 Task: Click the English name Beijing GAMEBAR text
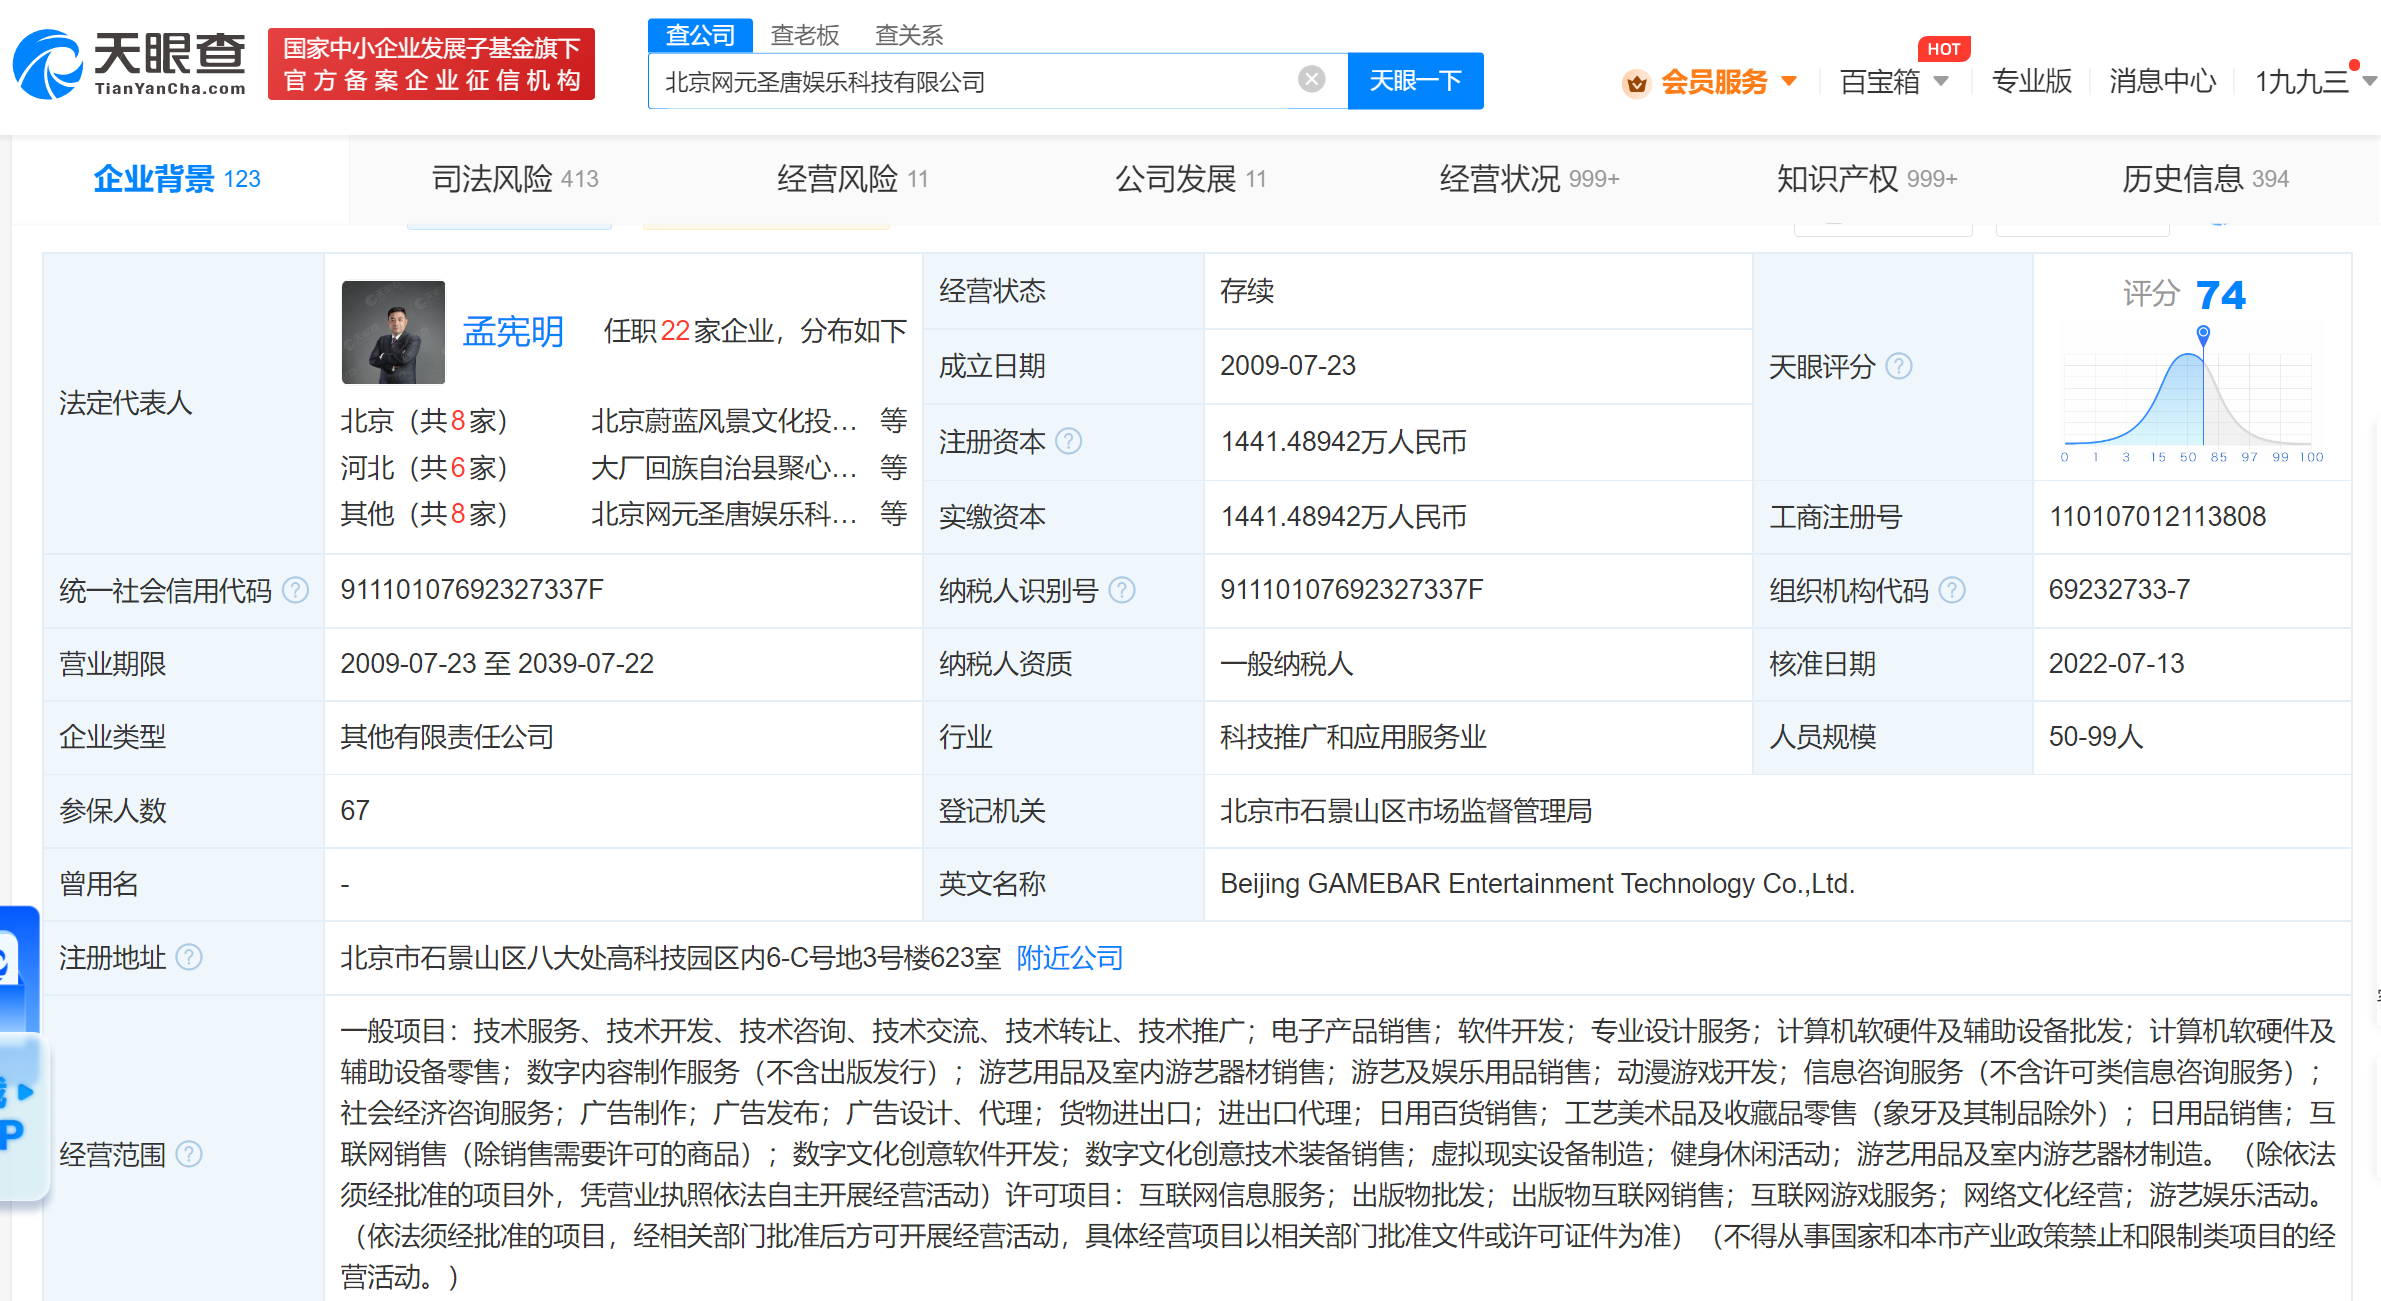point(1537,884)
